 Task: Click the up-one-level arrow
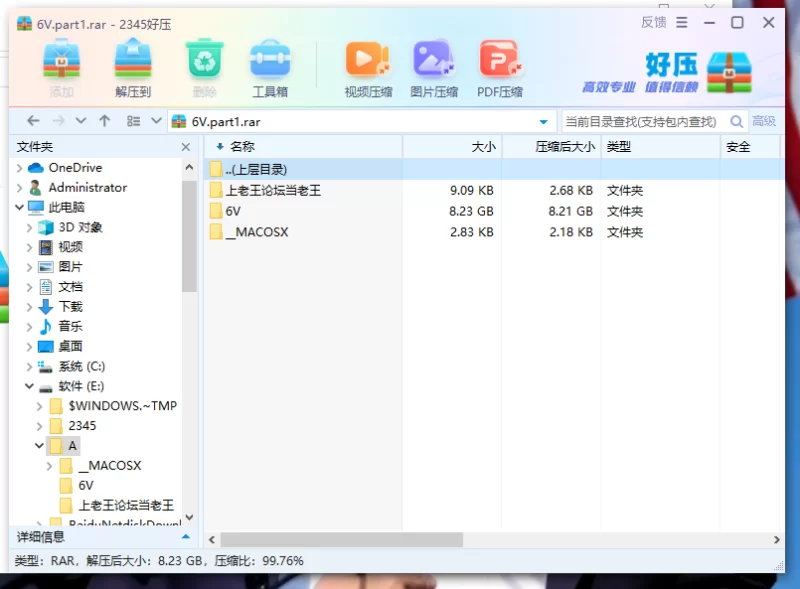click(105, 121)
